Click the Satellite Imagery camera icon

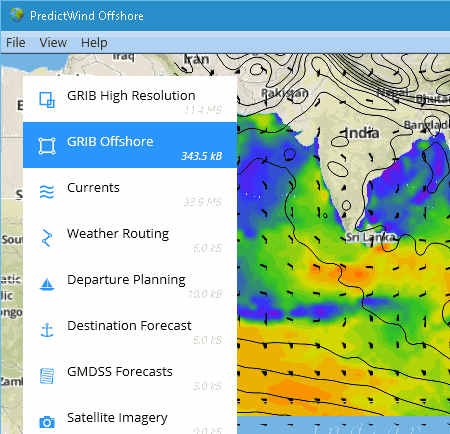pos(47,422)
